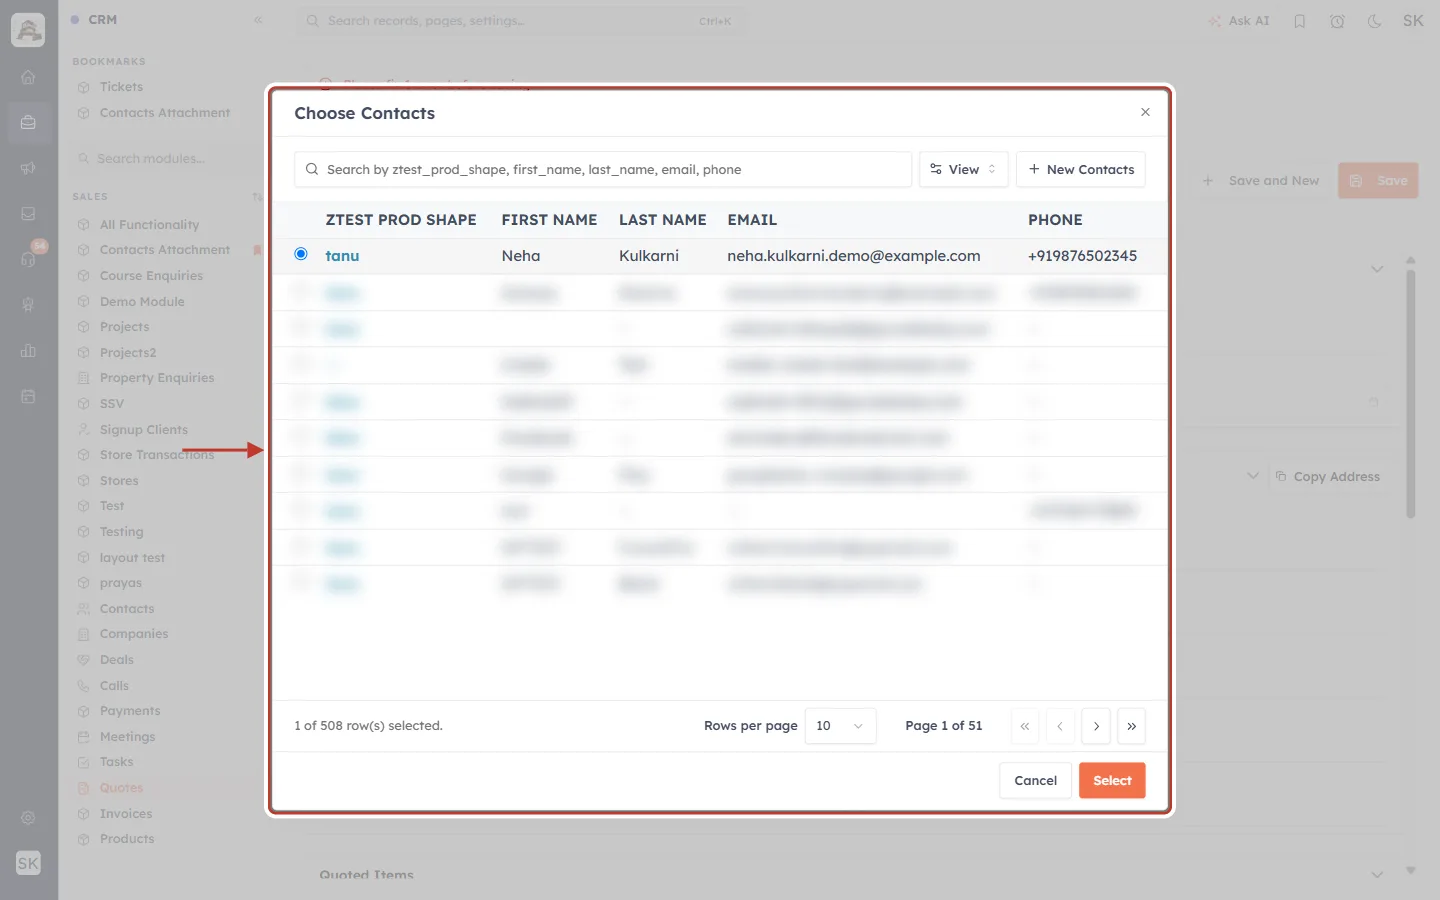Open the Deals module in the sidebar

[117, 660]
